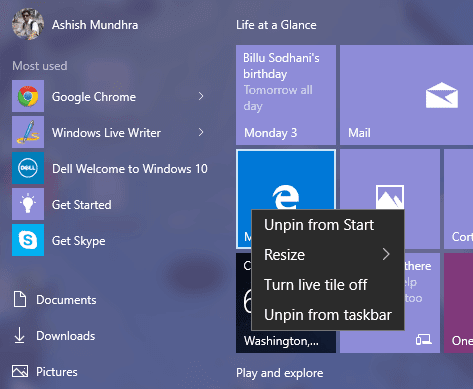This screenshot has width=473, height=389.
Task: Open the calendar tile showing Monday 3
Action: coord(286,95)
